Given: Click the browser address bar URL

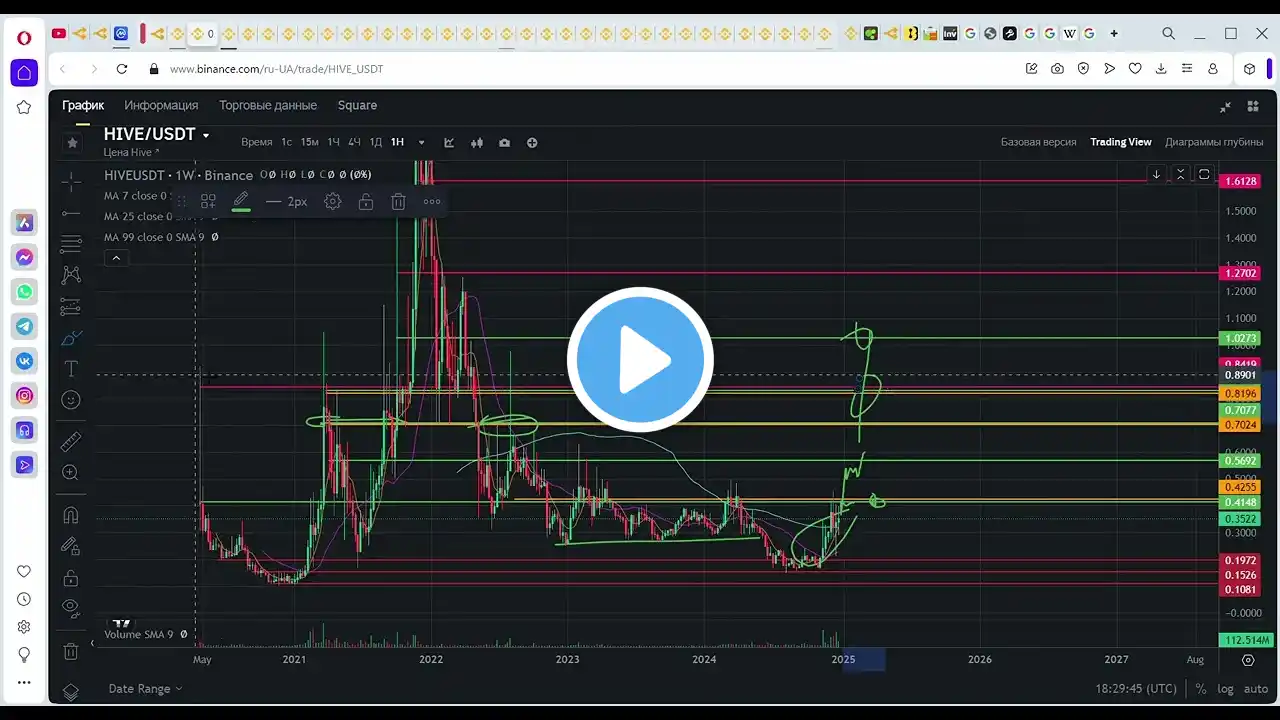Looking at the screenshot, I should coord(276,69).
